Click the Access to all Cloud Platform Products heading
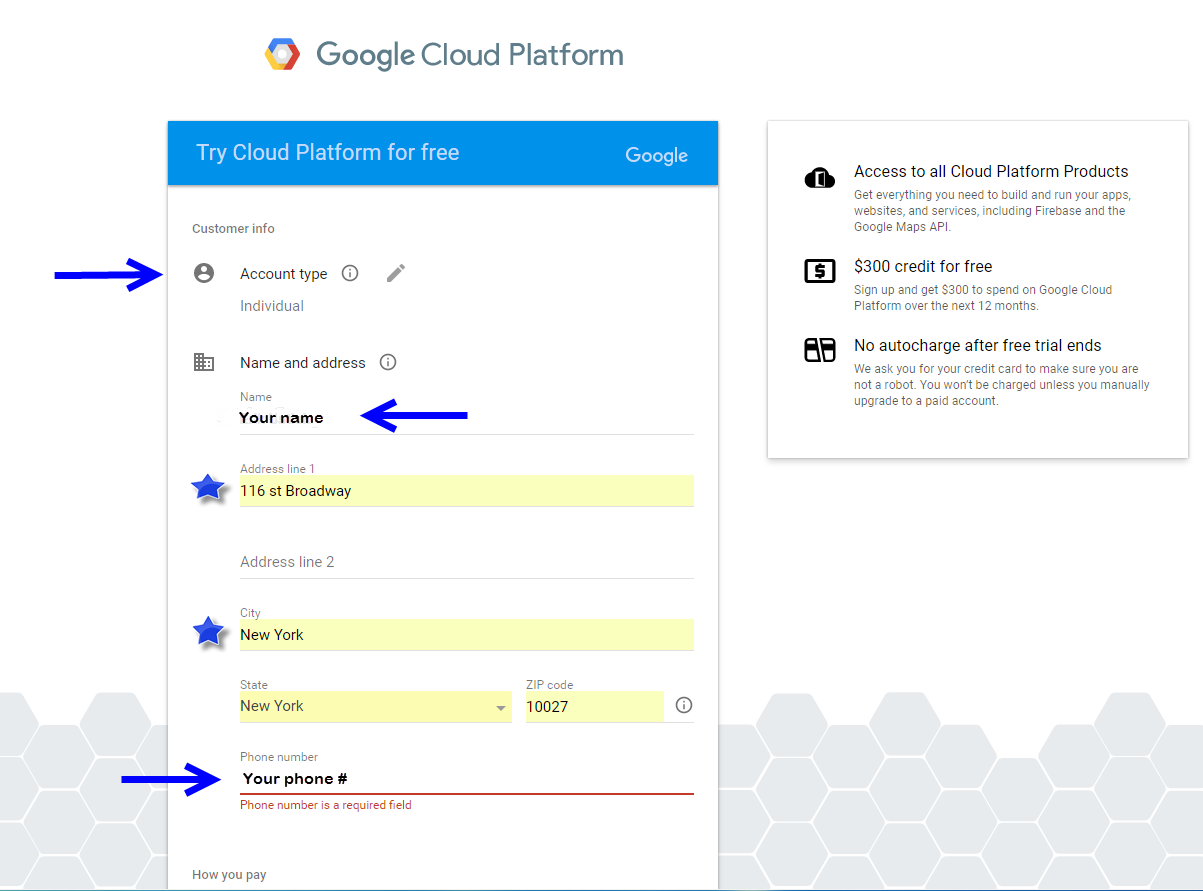The height and width of the screenshot is (891, 1203). click(x=991, y=171)
